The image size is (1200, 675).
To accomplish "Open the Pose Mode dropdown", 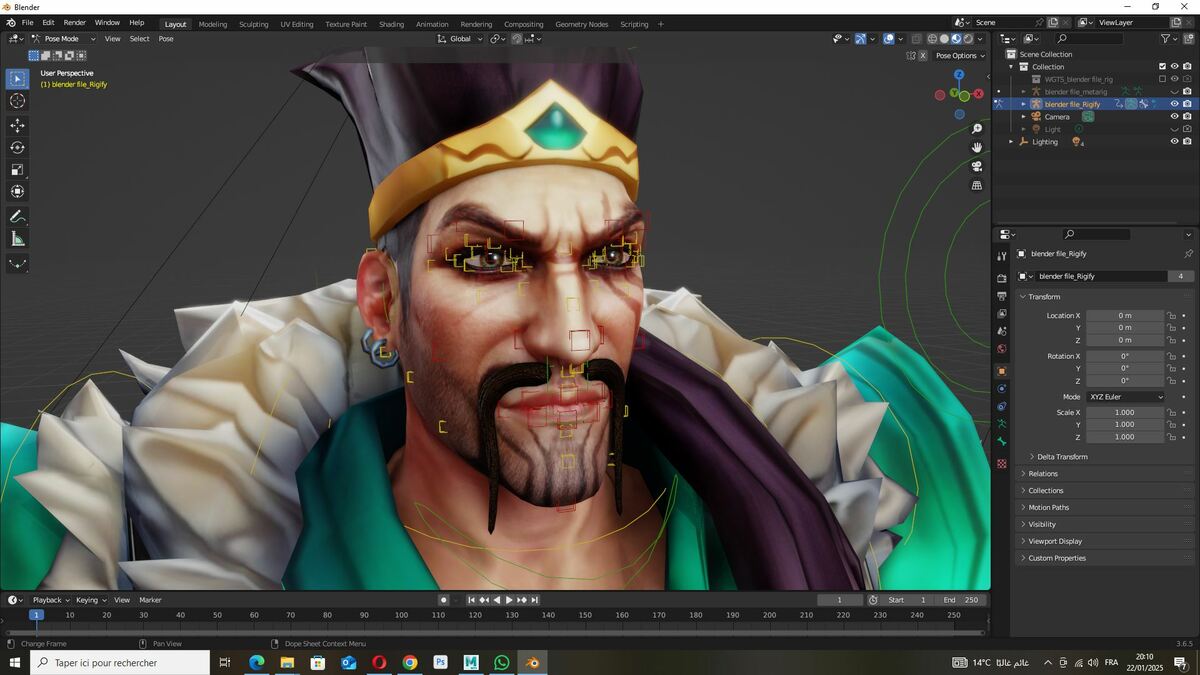I will 63,39.
